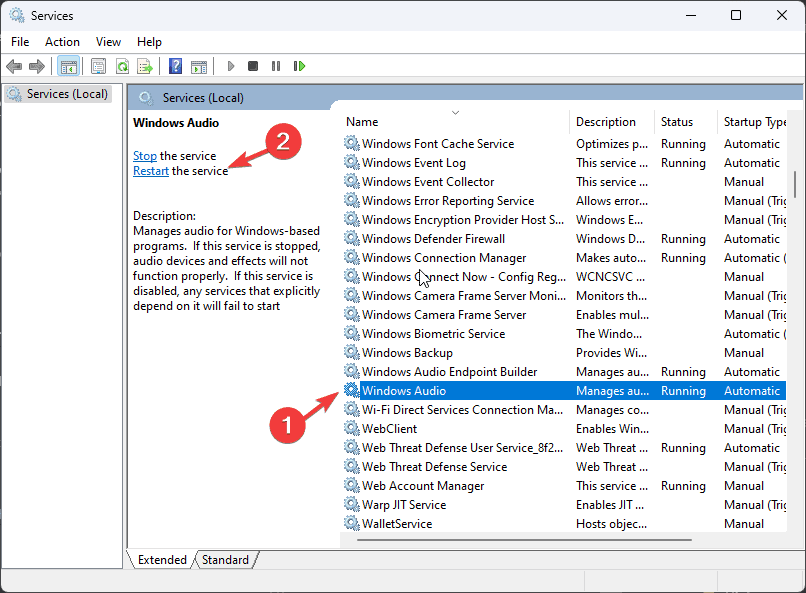Click the Stop the service link
Image resolution: width=806 pixels, height=593 pixels.
pyautogui.click(x=144, y=156)
